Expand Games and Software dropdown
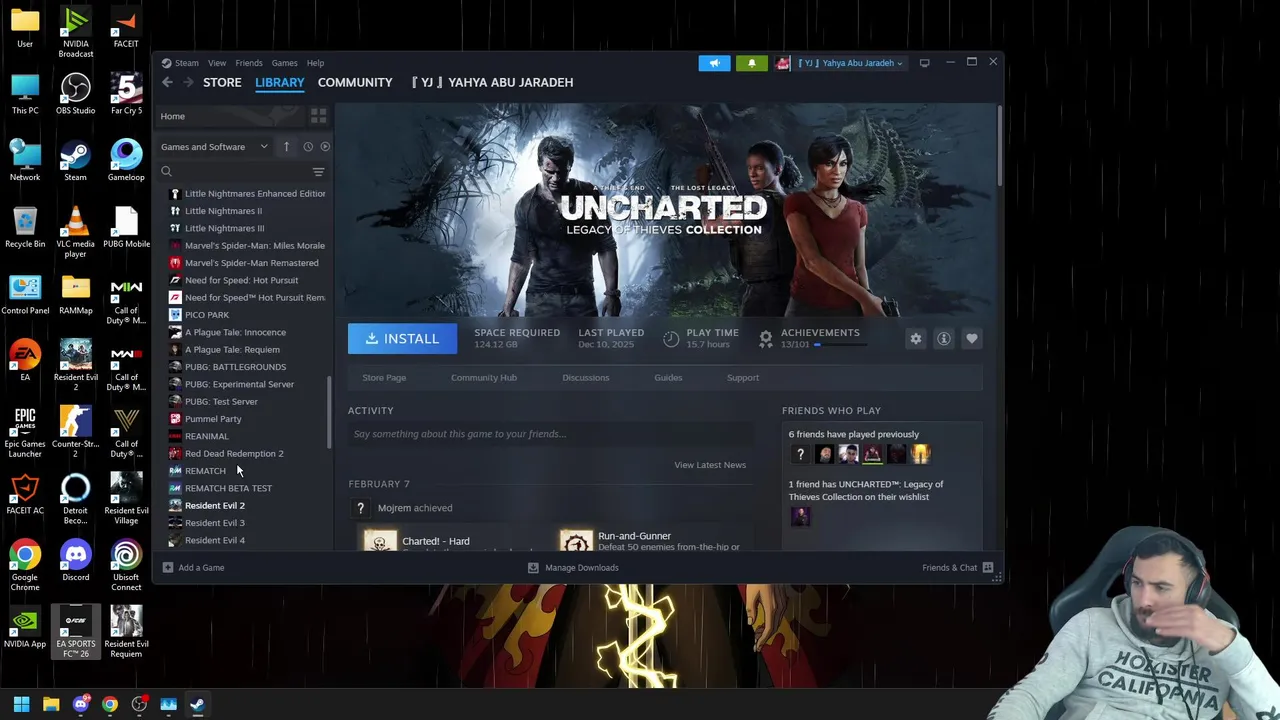This screenshot has width=1280, height=720. pyautogui.click(x=214, y=147)
